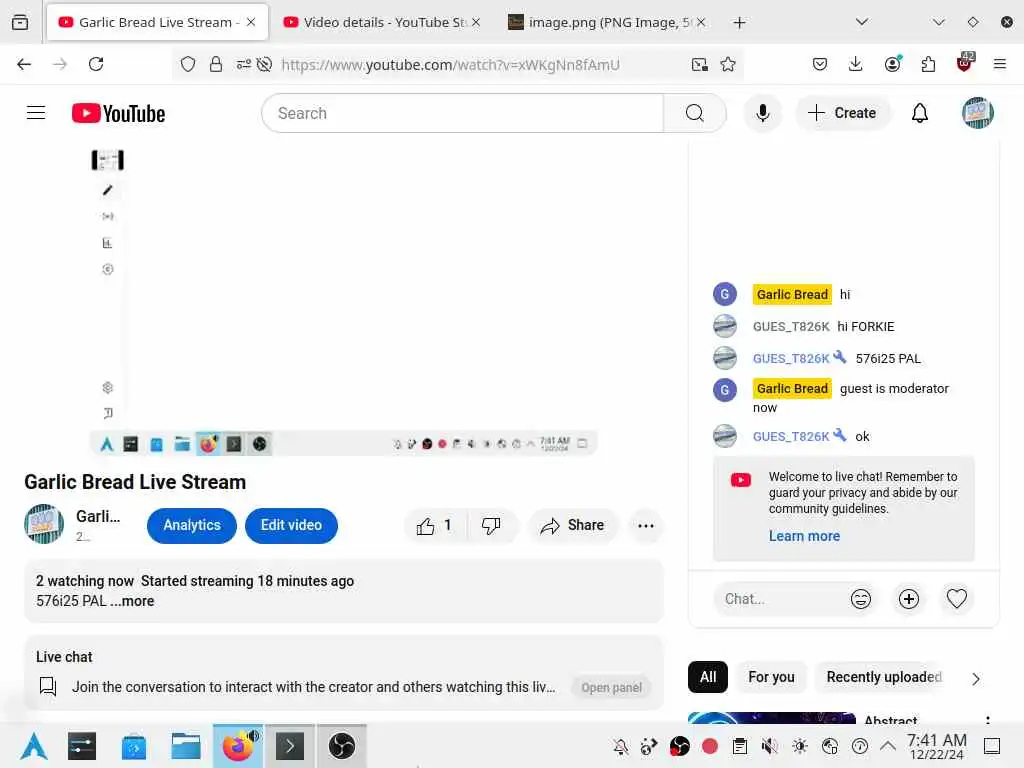Image resolution: width=1024 pixels, height=768 pixels.
Task: Click the Create button
Action: (x=841, y=113)
